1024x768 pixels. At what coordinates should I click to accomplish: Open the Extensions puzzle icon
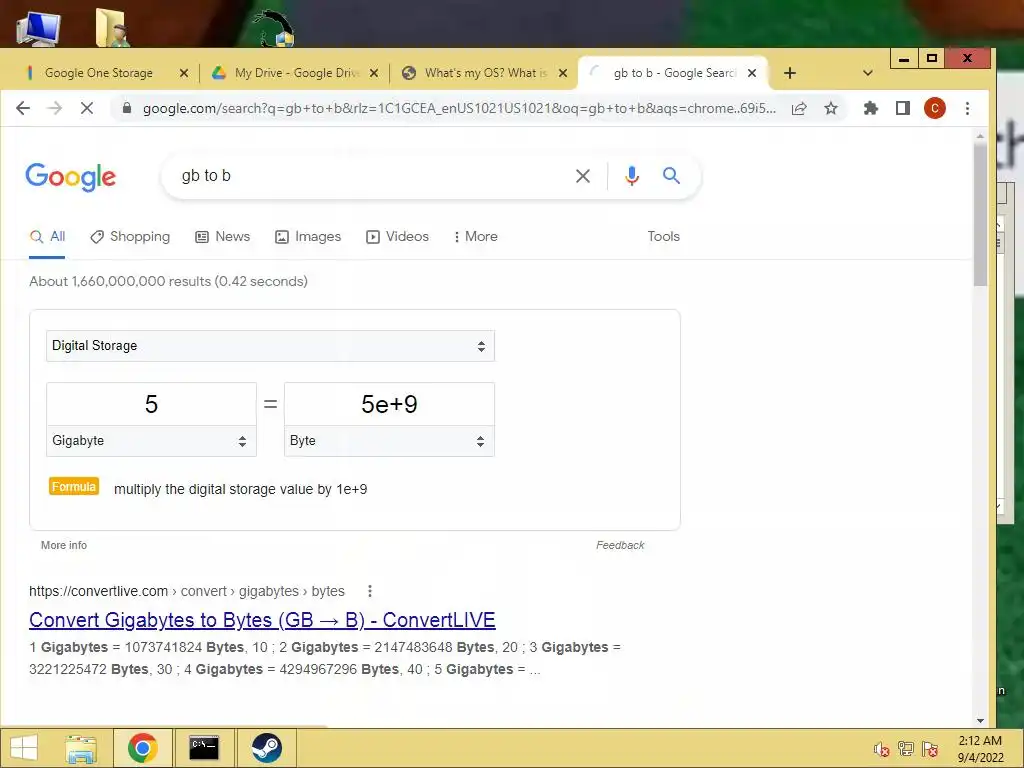[x=871, y=108]
